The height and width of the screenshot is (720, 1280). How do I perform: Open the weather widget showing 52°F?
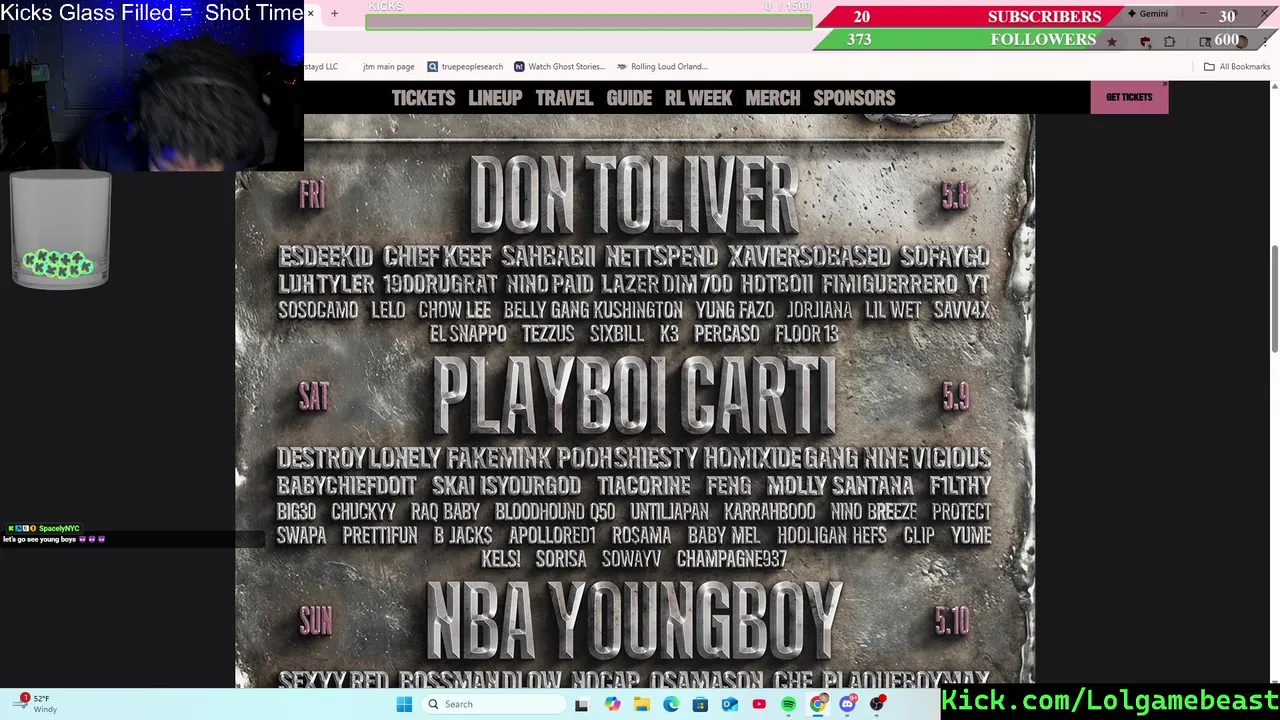(35, 704)
